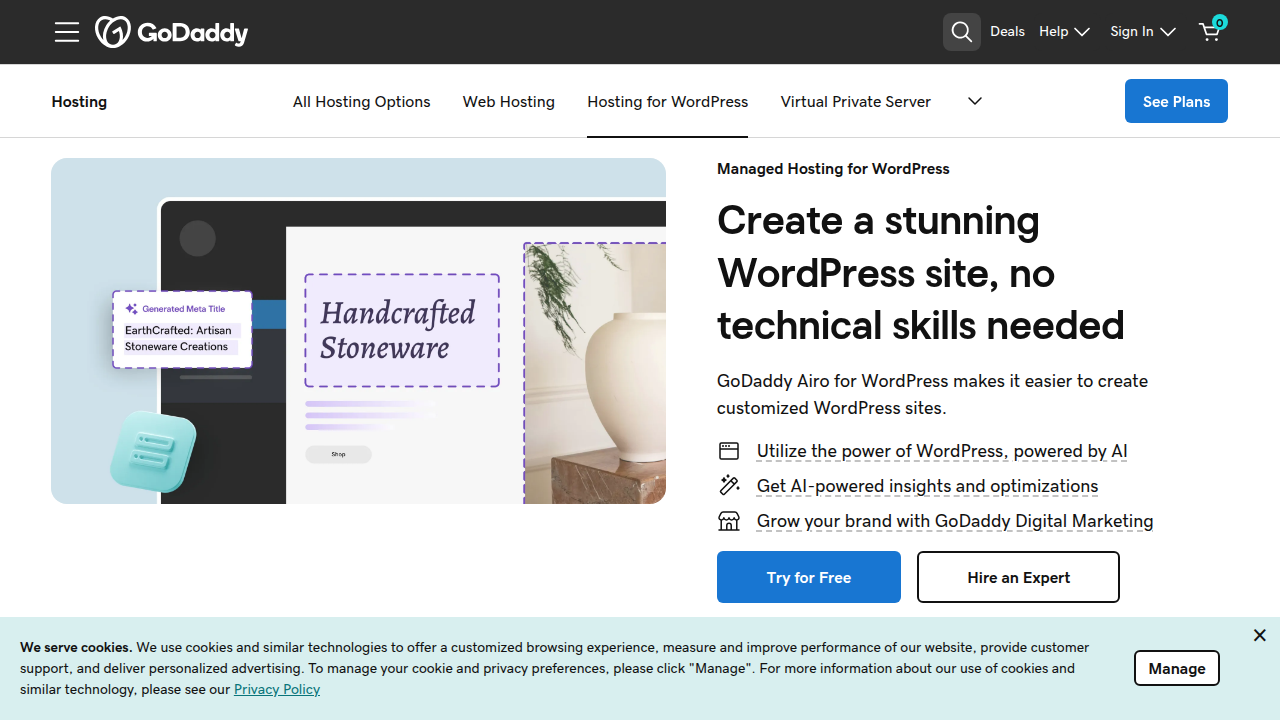Click the Generated Meta Title card
The height and width of the screenshot is (720, 1280).
(182, 329)
